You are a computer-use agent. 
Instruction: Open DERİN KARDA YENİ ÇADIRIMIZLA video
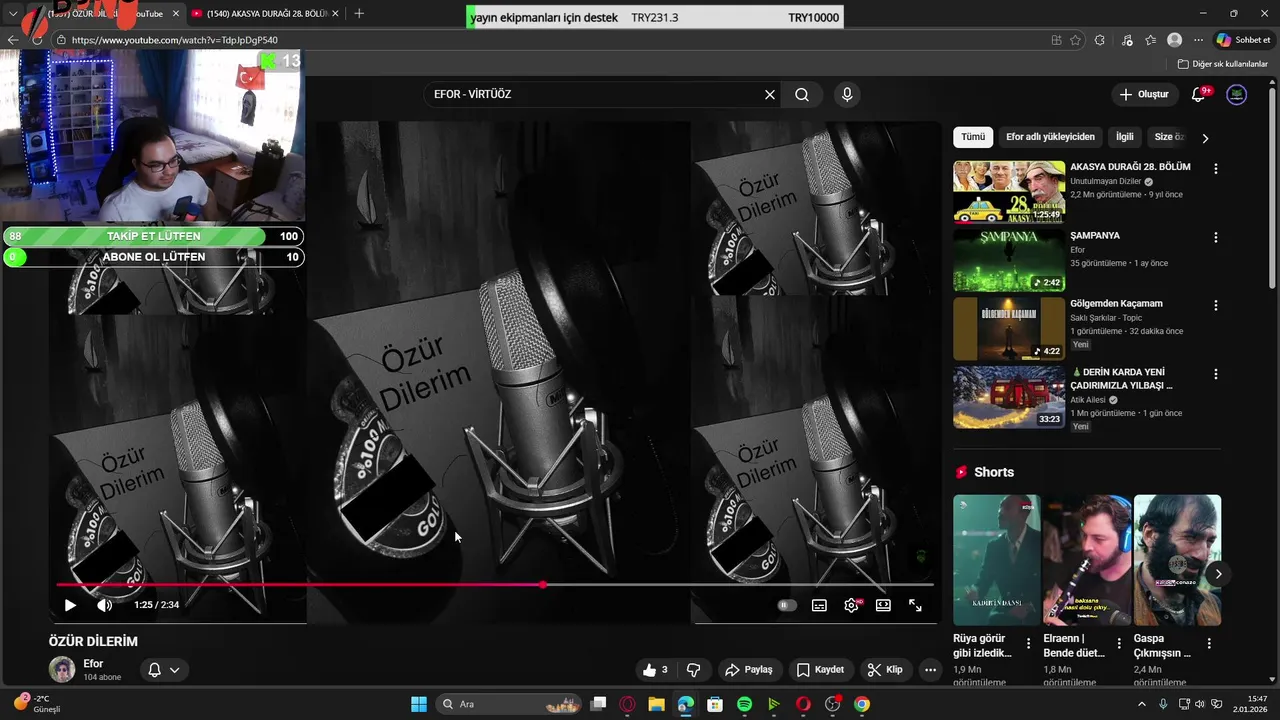pyautogui.click(x=1009, y=397)
